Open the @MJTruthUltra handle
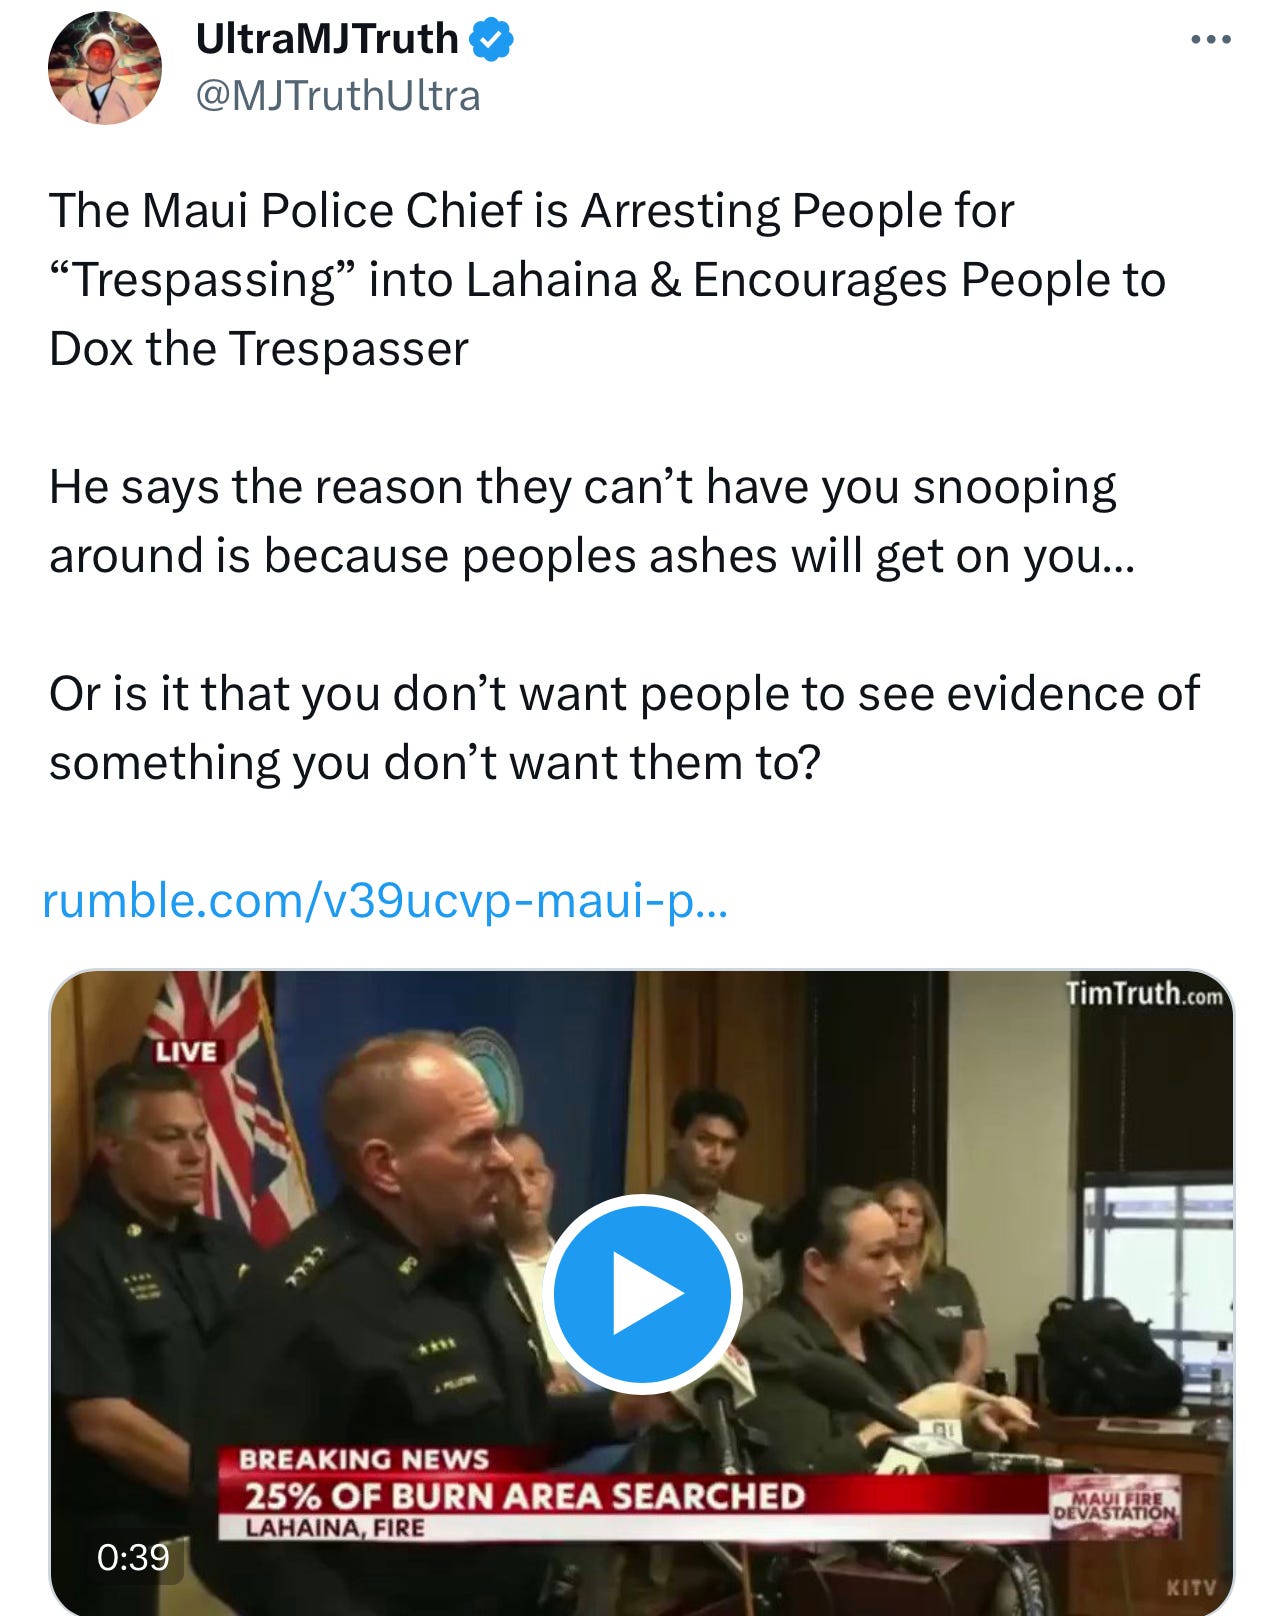This screenshot has width=1284, height=1616. pyautogui.click(x=338, y=96)
